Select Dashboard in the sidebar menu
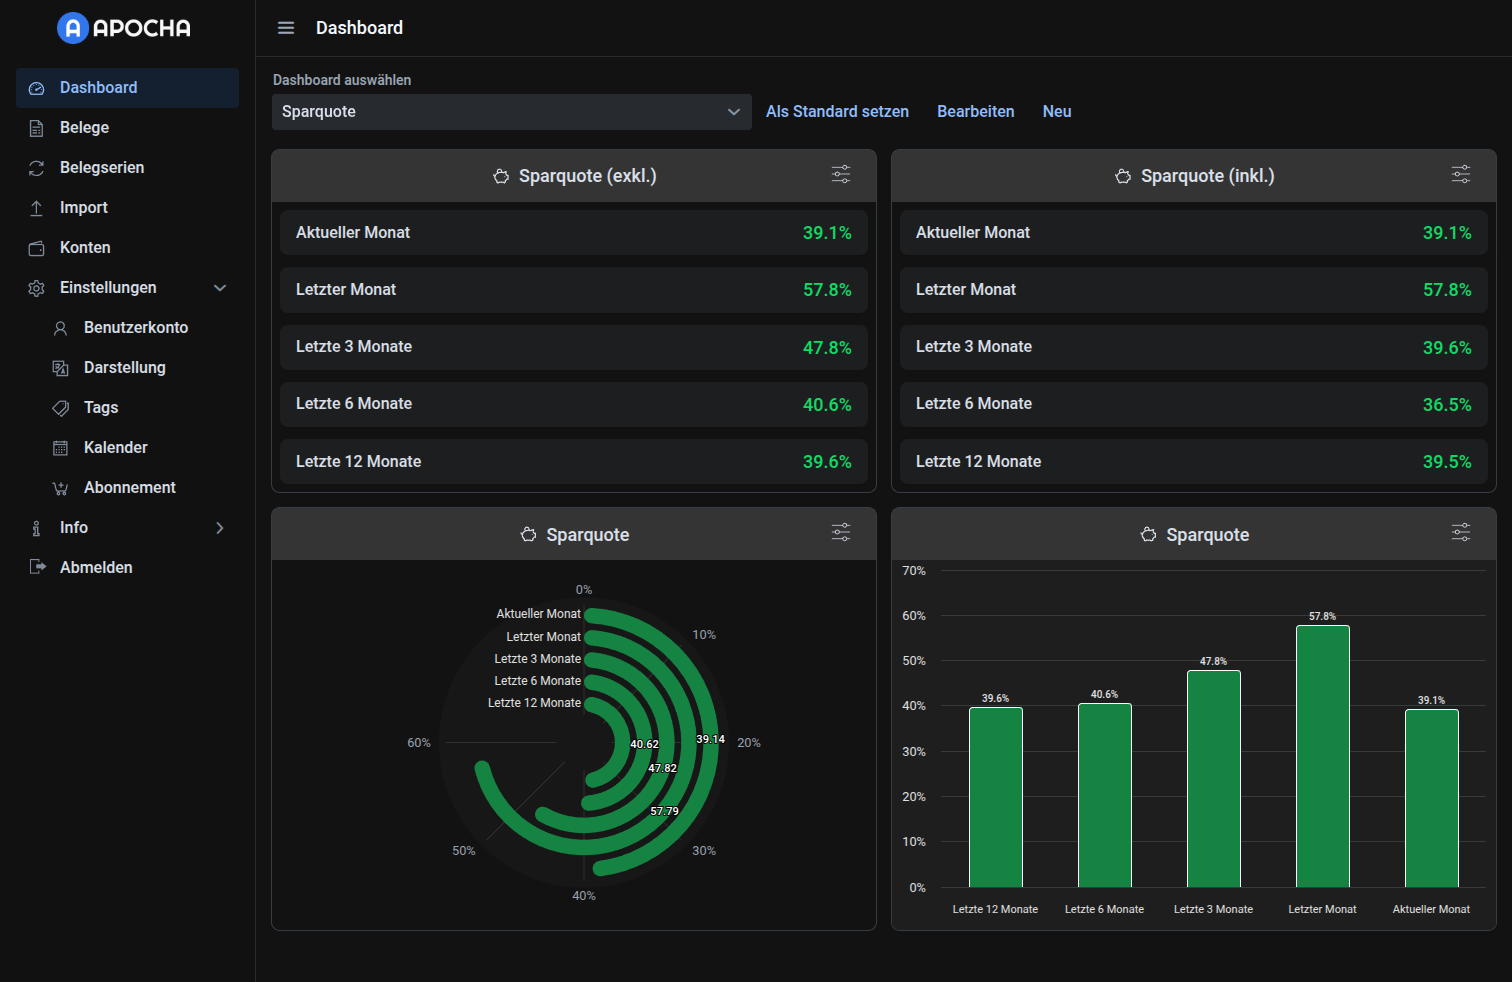 [x=98, y=87]
